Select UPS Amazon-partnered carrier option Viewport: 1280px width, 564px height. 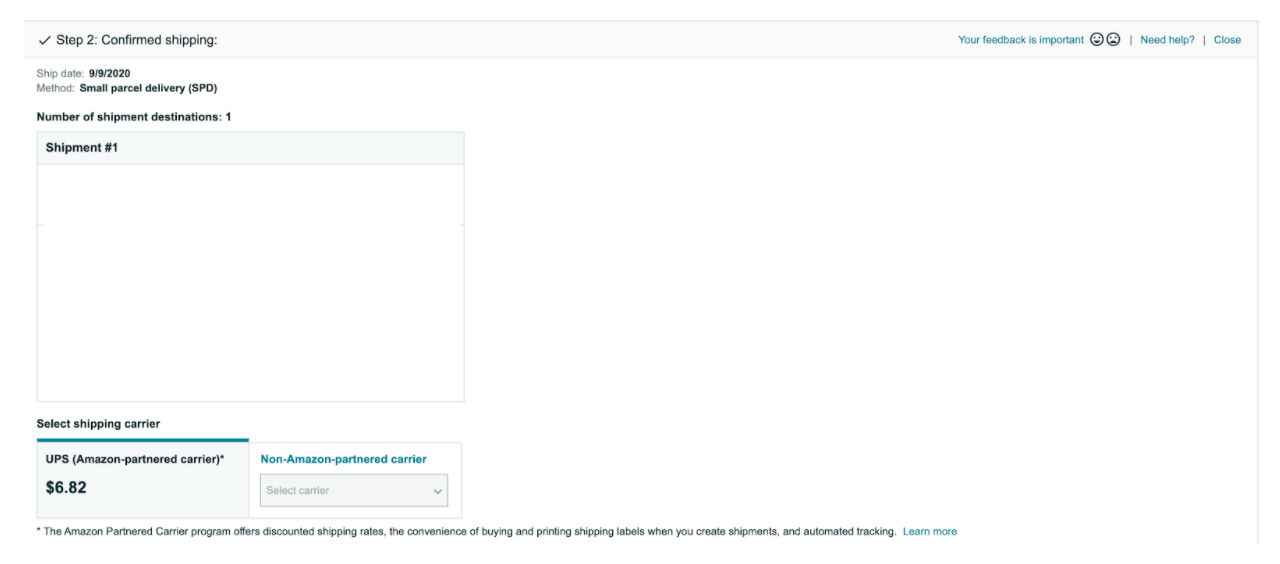135,459
